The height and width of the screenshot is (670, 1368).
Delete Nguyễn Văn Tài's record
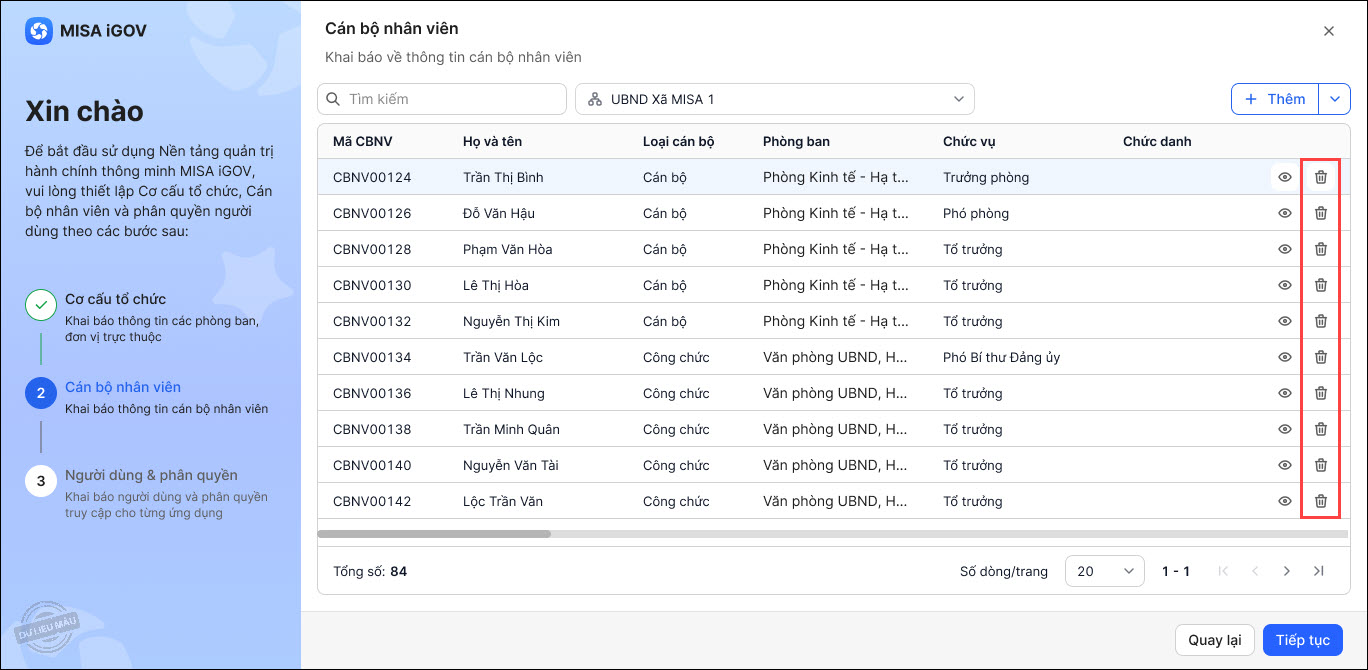pos(1320,465)
